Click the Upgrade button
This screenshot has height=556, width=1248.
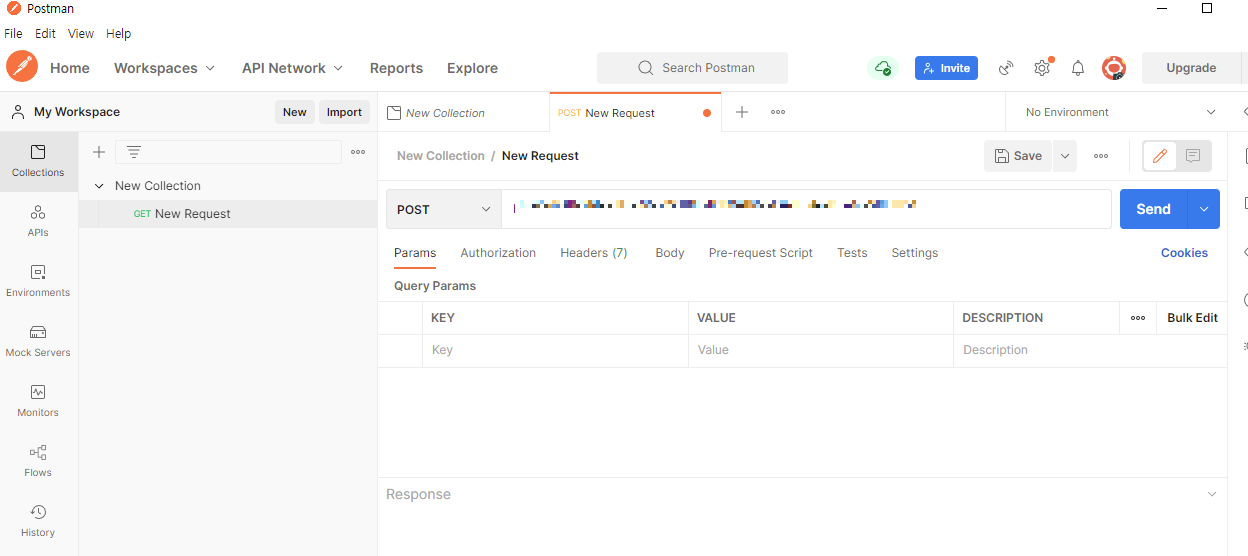(1191, 68)
